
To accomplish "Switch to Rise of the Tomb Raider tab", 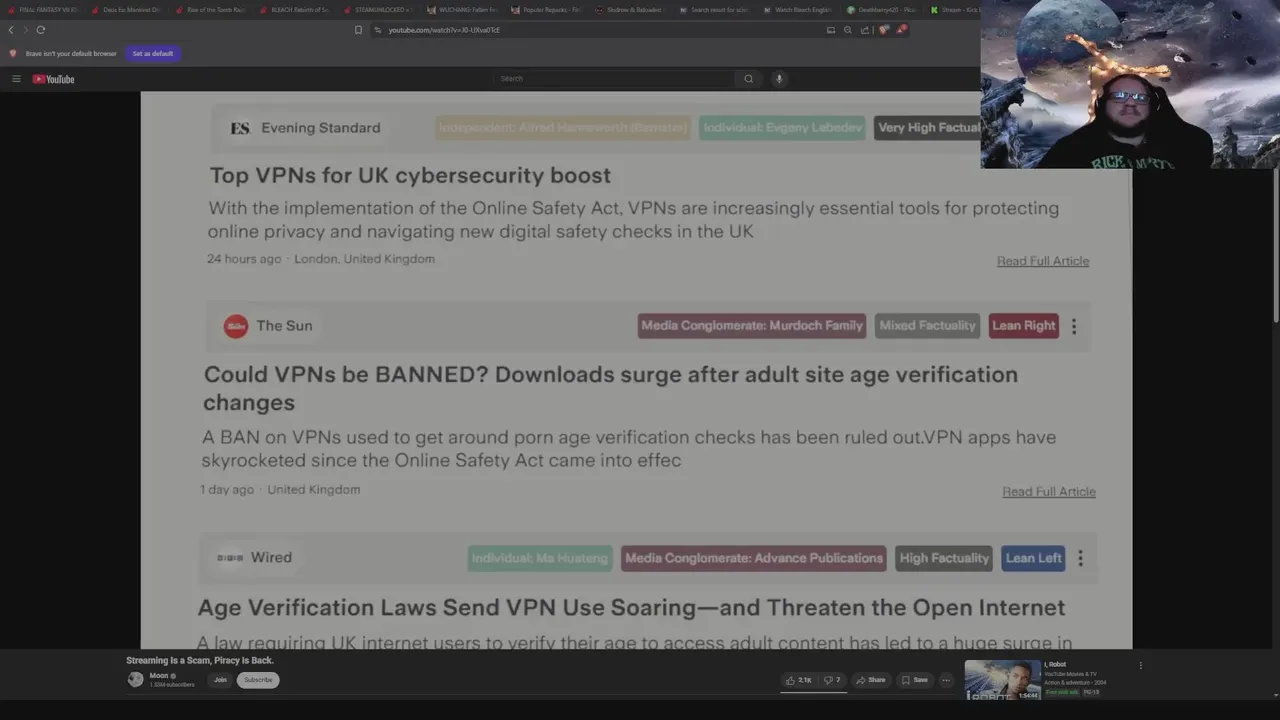I will 210,10.
